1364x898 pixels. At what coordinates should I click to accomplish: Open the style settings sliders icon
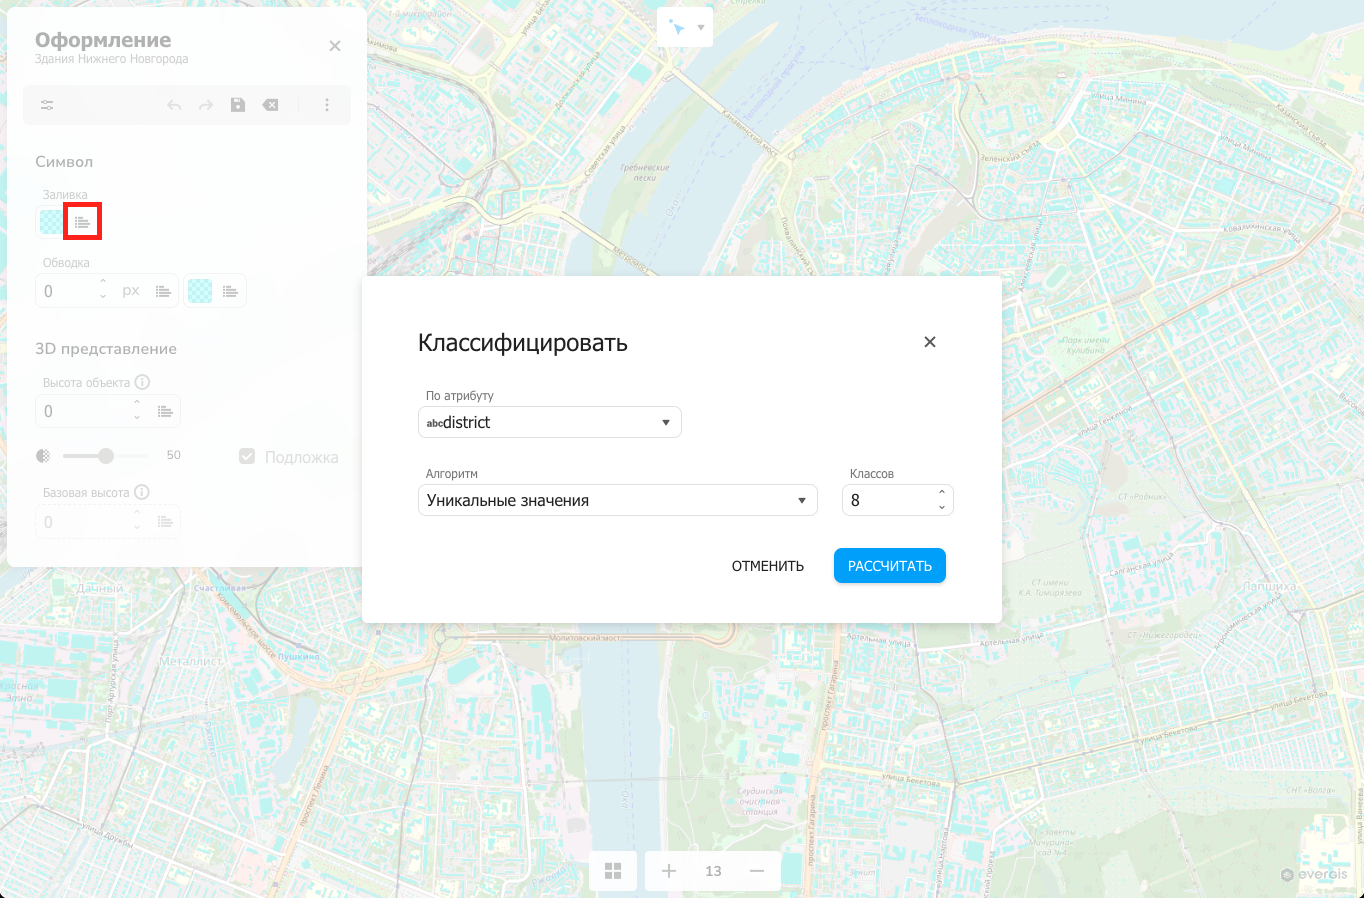[47, 105]
